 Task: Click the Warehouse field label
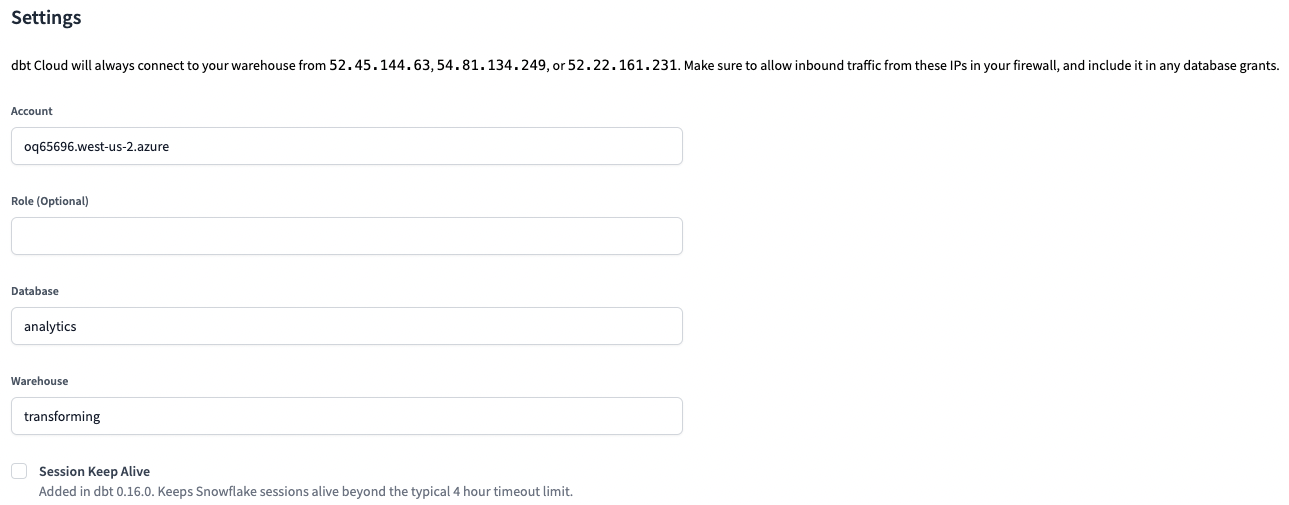click(x=40, y=381)
